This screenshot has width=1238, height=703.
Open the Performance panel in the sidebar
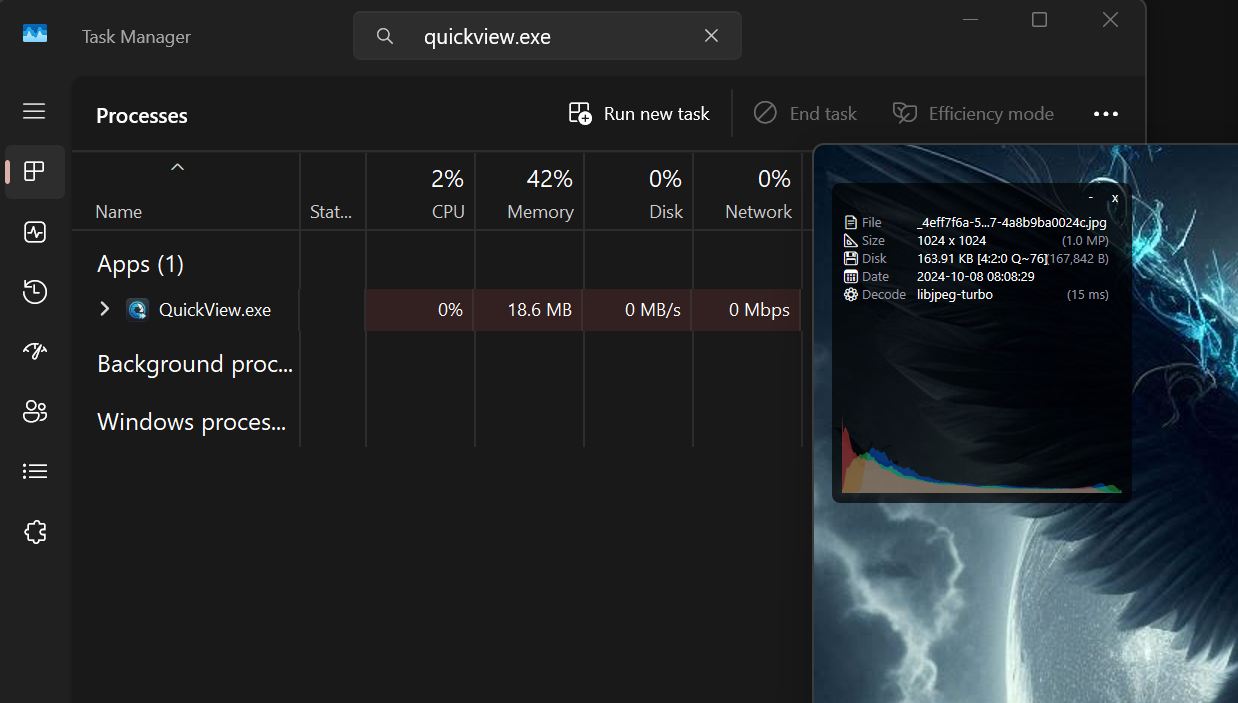(x=34, y=231)
